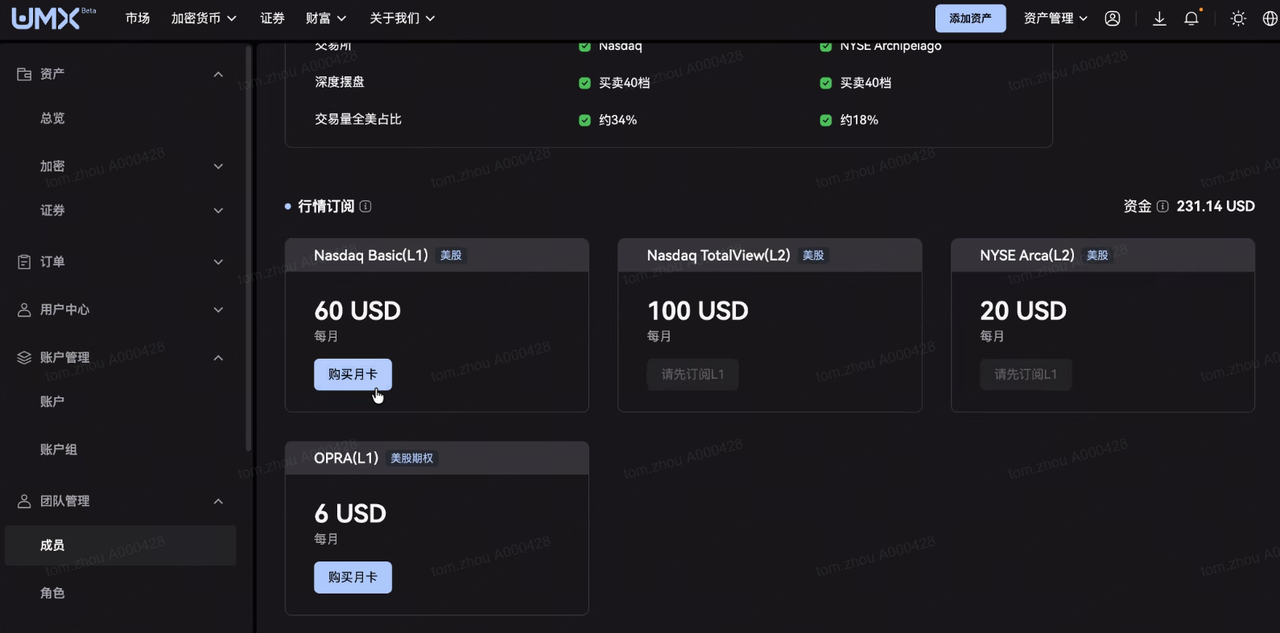
Task: Click 请先订阅L1 under NYSE Arca
Action: click(1026, 374)
